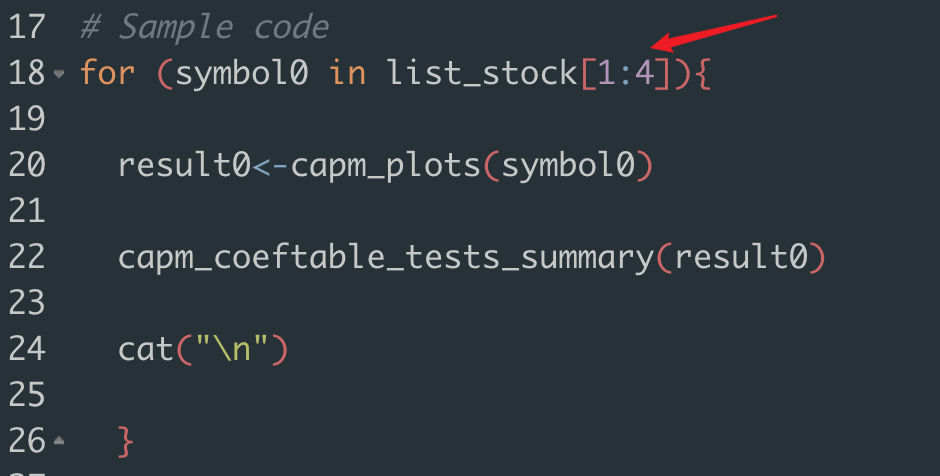Screen dimensions: 940x476
Task: Click the 'for' keyword on line 18
Action: [107, 73]
